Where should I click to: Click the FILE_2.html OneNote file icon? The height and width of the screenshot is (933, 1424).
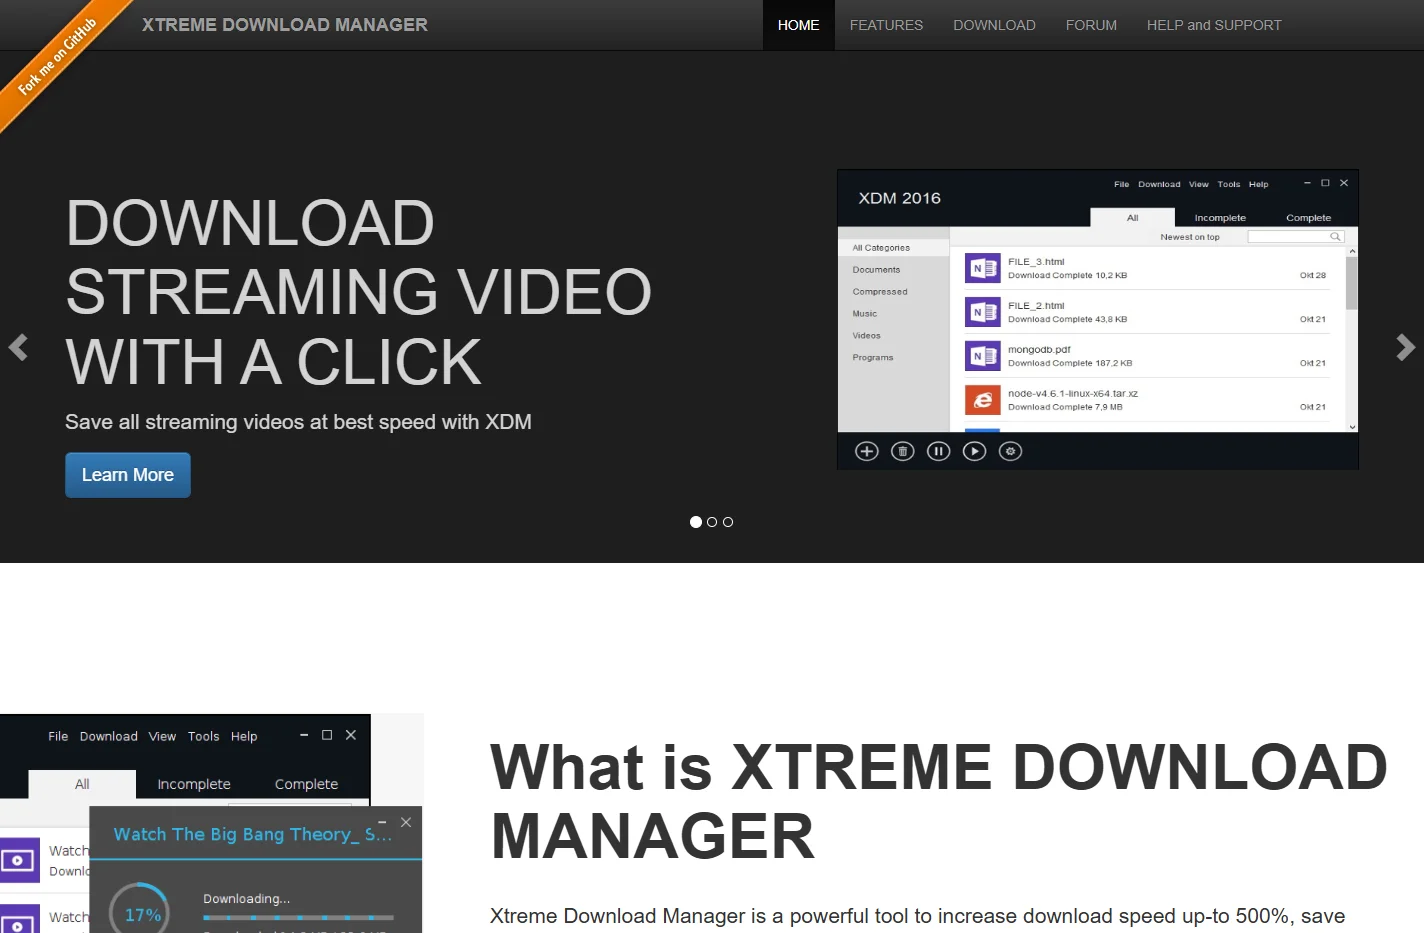point(983,312)
